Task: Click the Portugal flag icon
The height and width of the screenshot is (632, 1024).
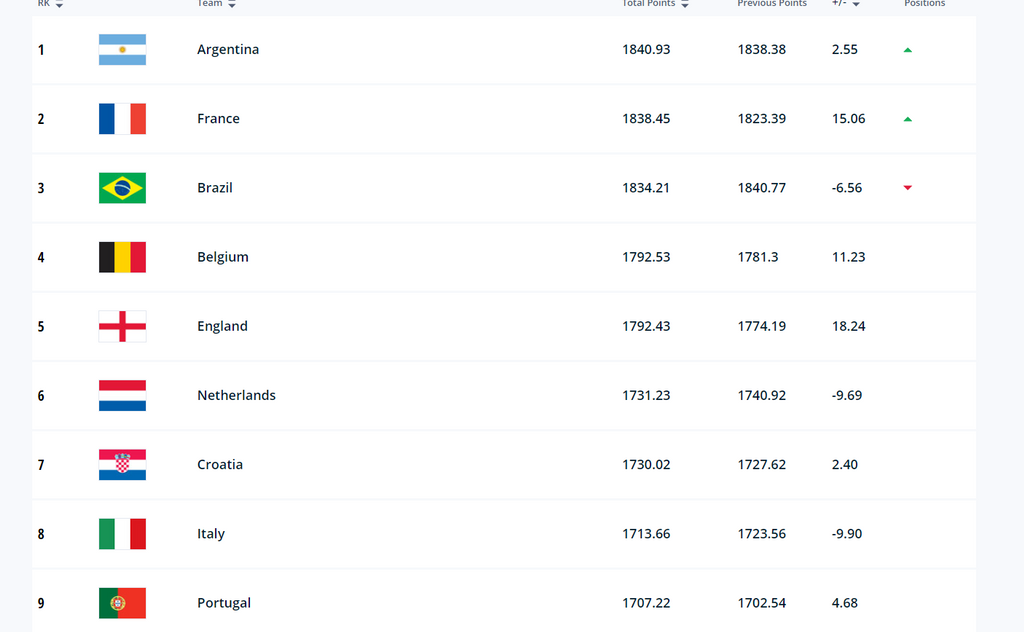Action: tap(122, 603)
